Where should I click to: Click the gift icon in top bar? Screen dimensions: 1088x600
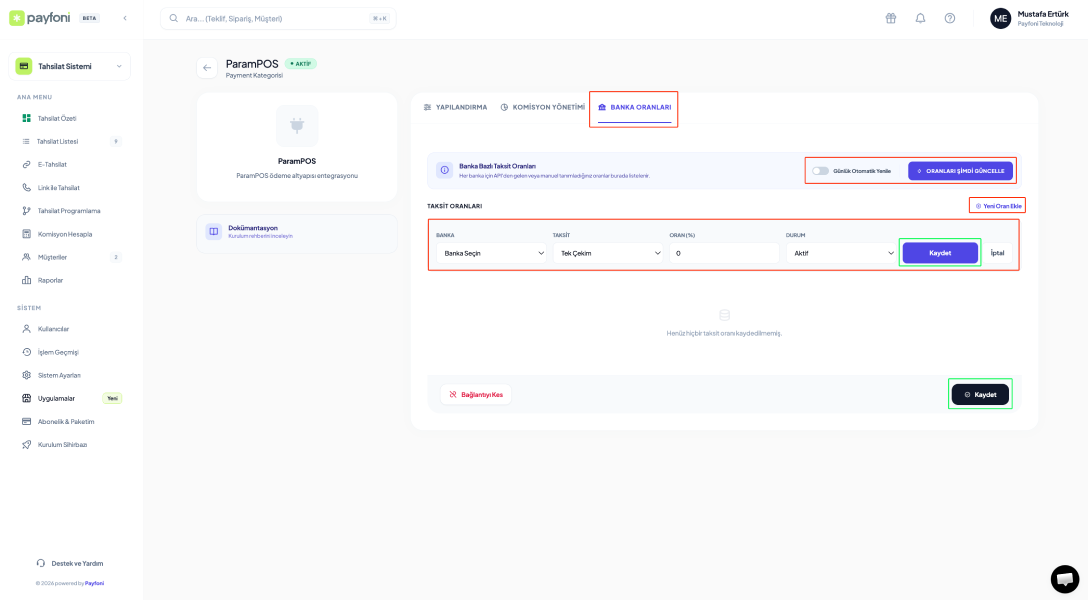tap(891, 18)
